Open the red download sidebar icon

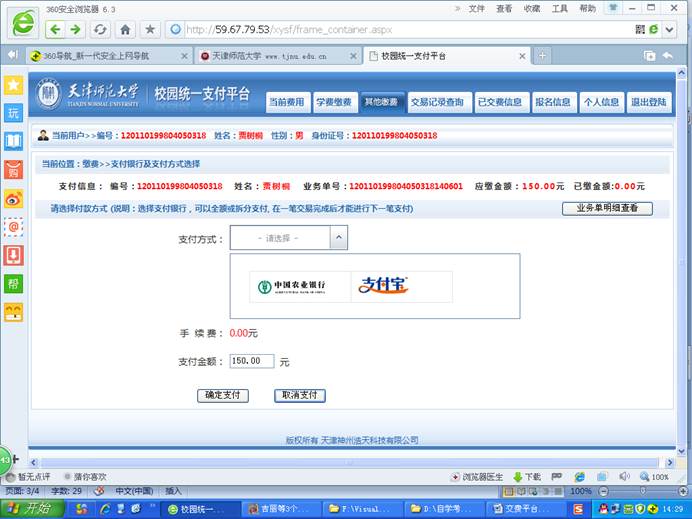click(13, 255)
